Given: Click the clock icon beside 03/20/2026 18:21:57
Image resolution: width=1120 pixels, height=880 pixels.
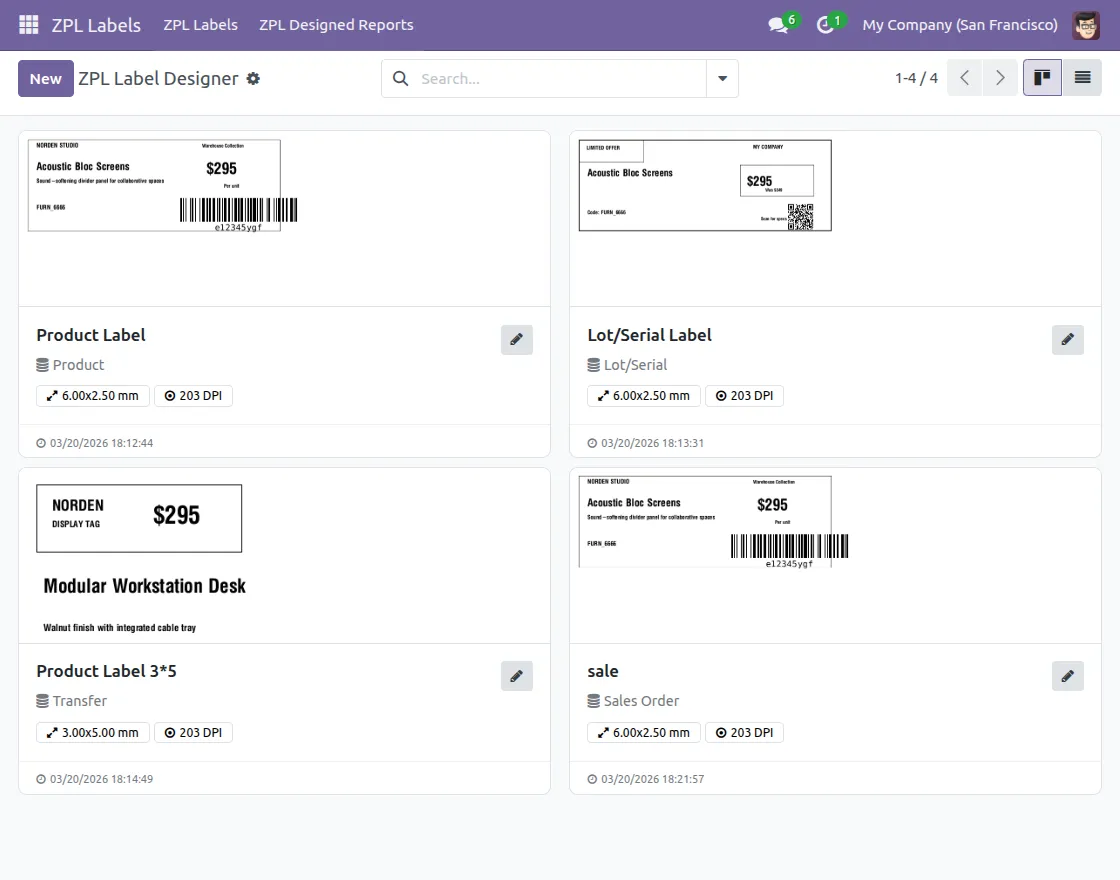Looking at the screenshot, I should [x=592, y=779].
